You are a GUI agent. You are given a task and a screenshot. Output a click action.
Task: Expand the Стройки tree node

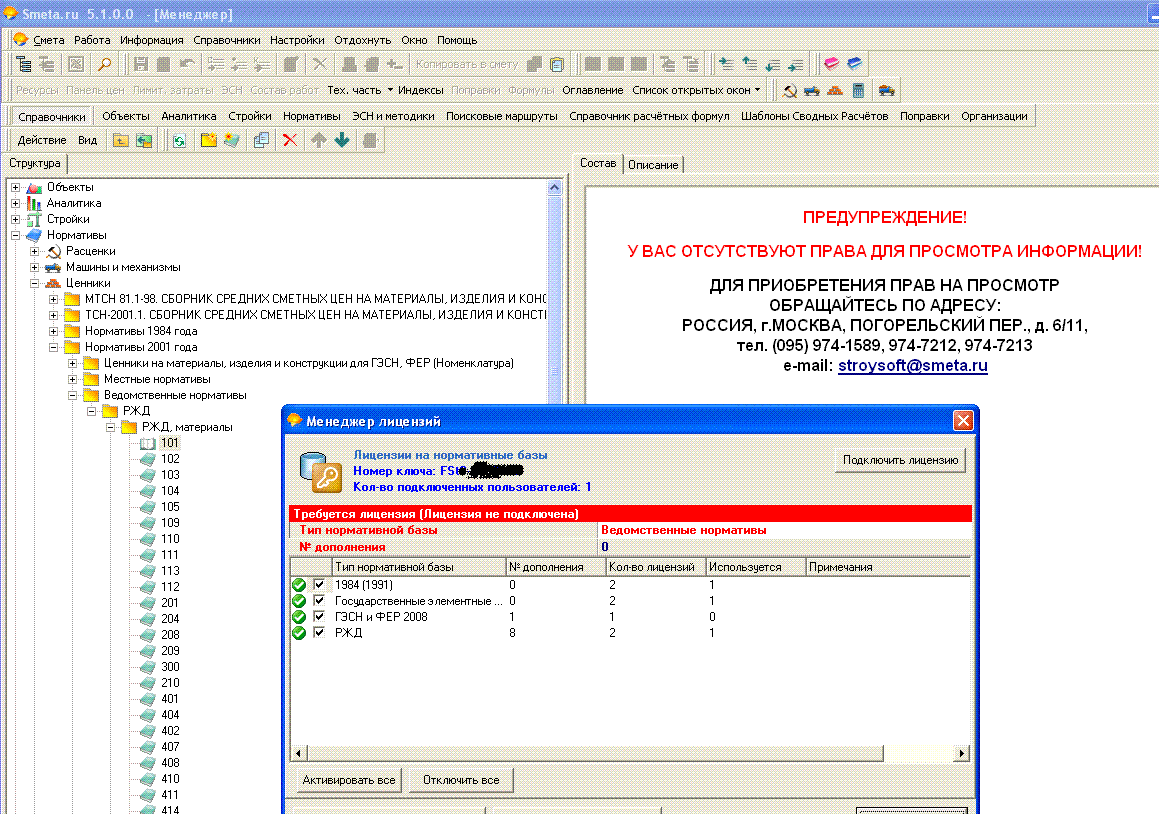pyautogui.click(x=16, y=220)
